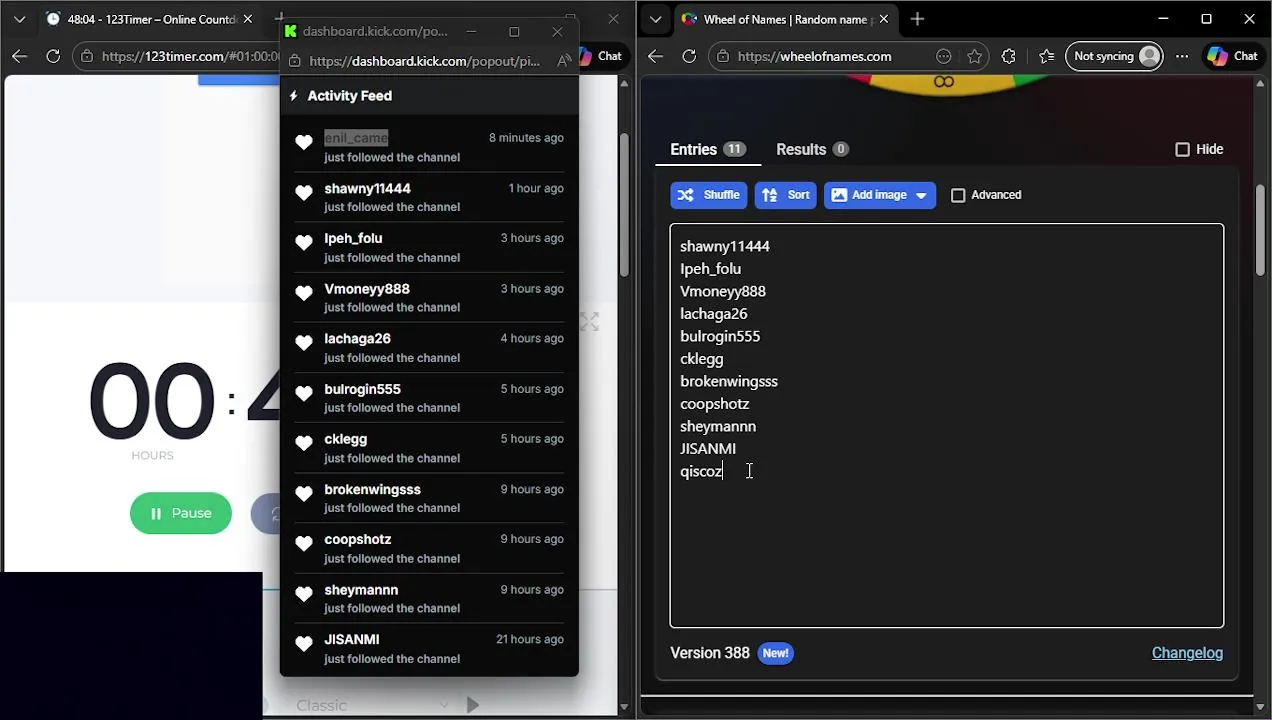
Task: Click inside the wheel entries text box
Action: pos(946,425)
